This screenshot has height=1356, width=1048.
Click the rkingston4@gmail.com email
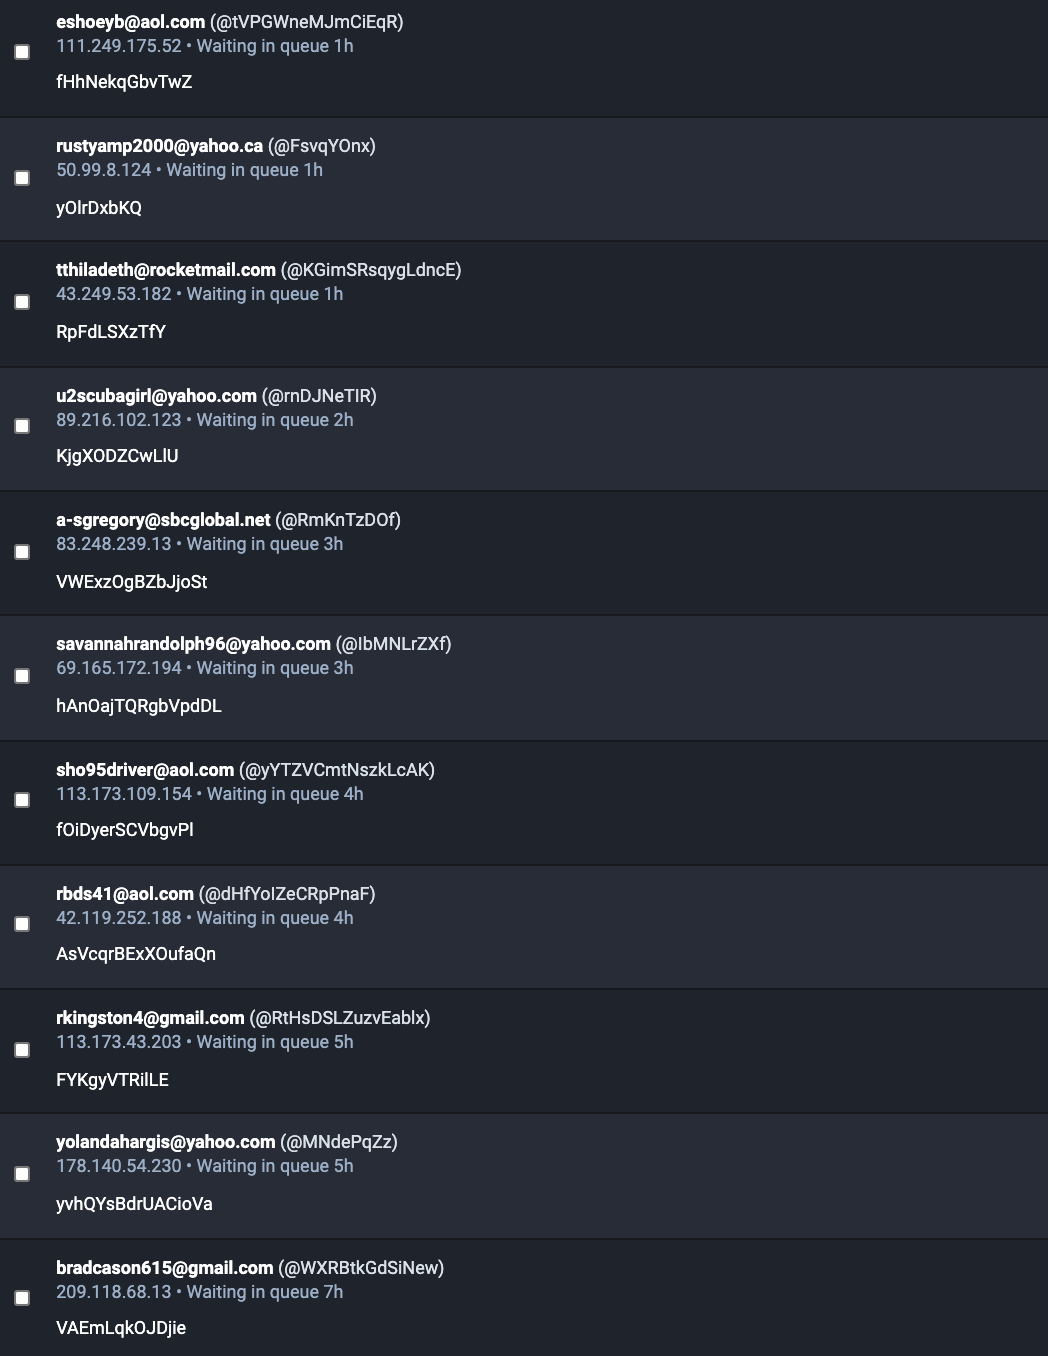(x=150, y=1018)
